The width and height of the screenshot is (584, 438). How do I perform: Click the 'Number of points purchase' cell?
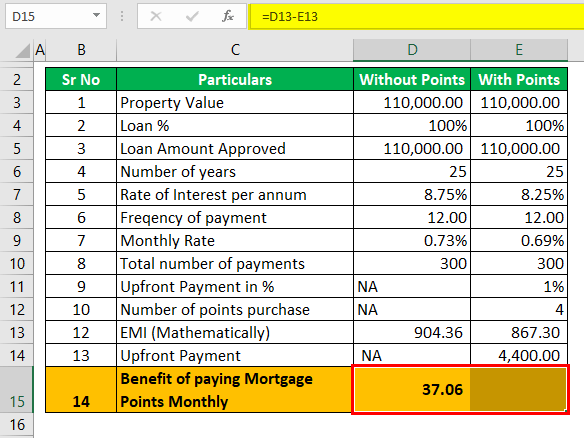[x=235, y=310]
